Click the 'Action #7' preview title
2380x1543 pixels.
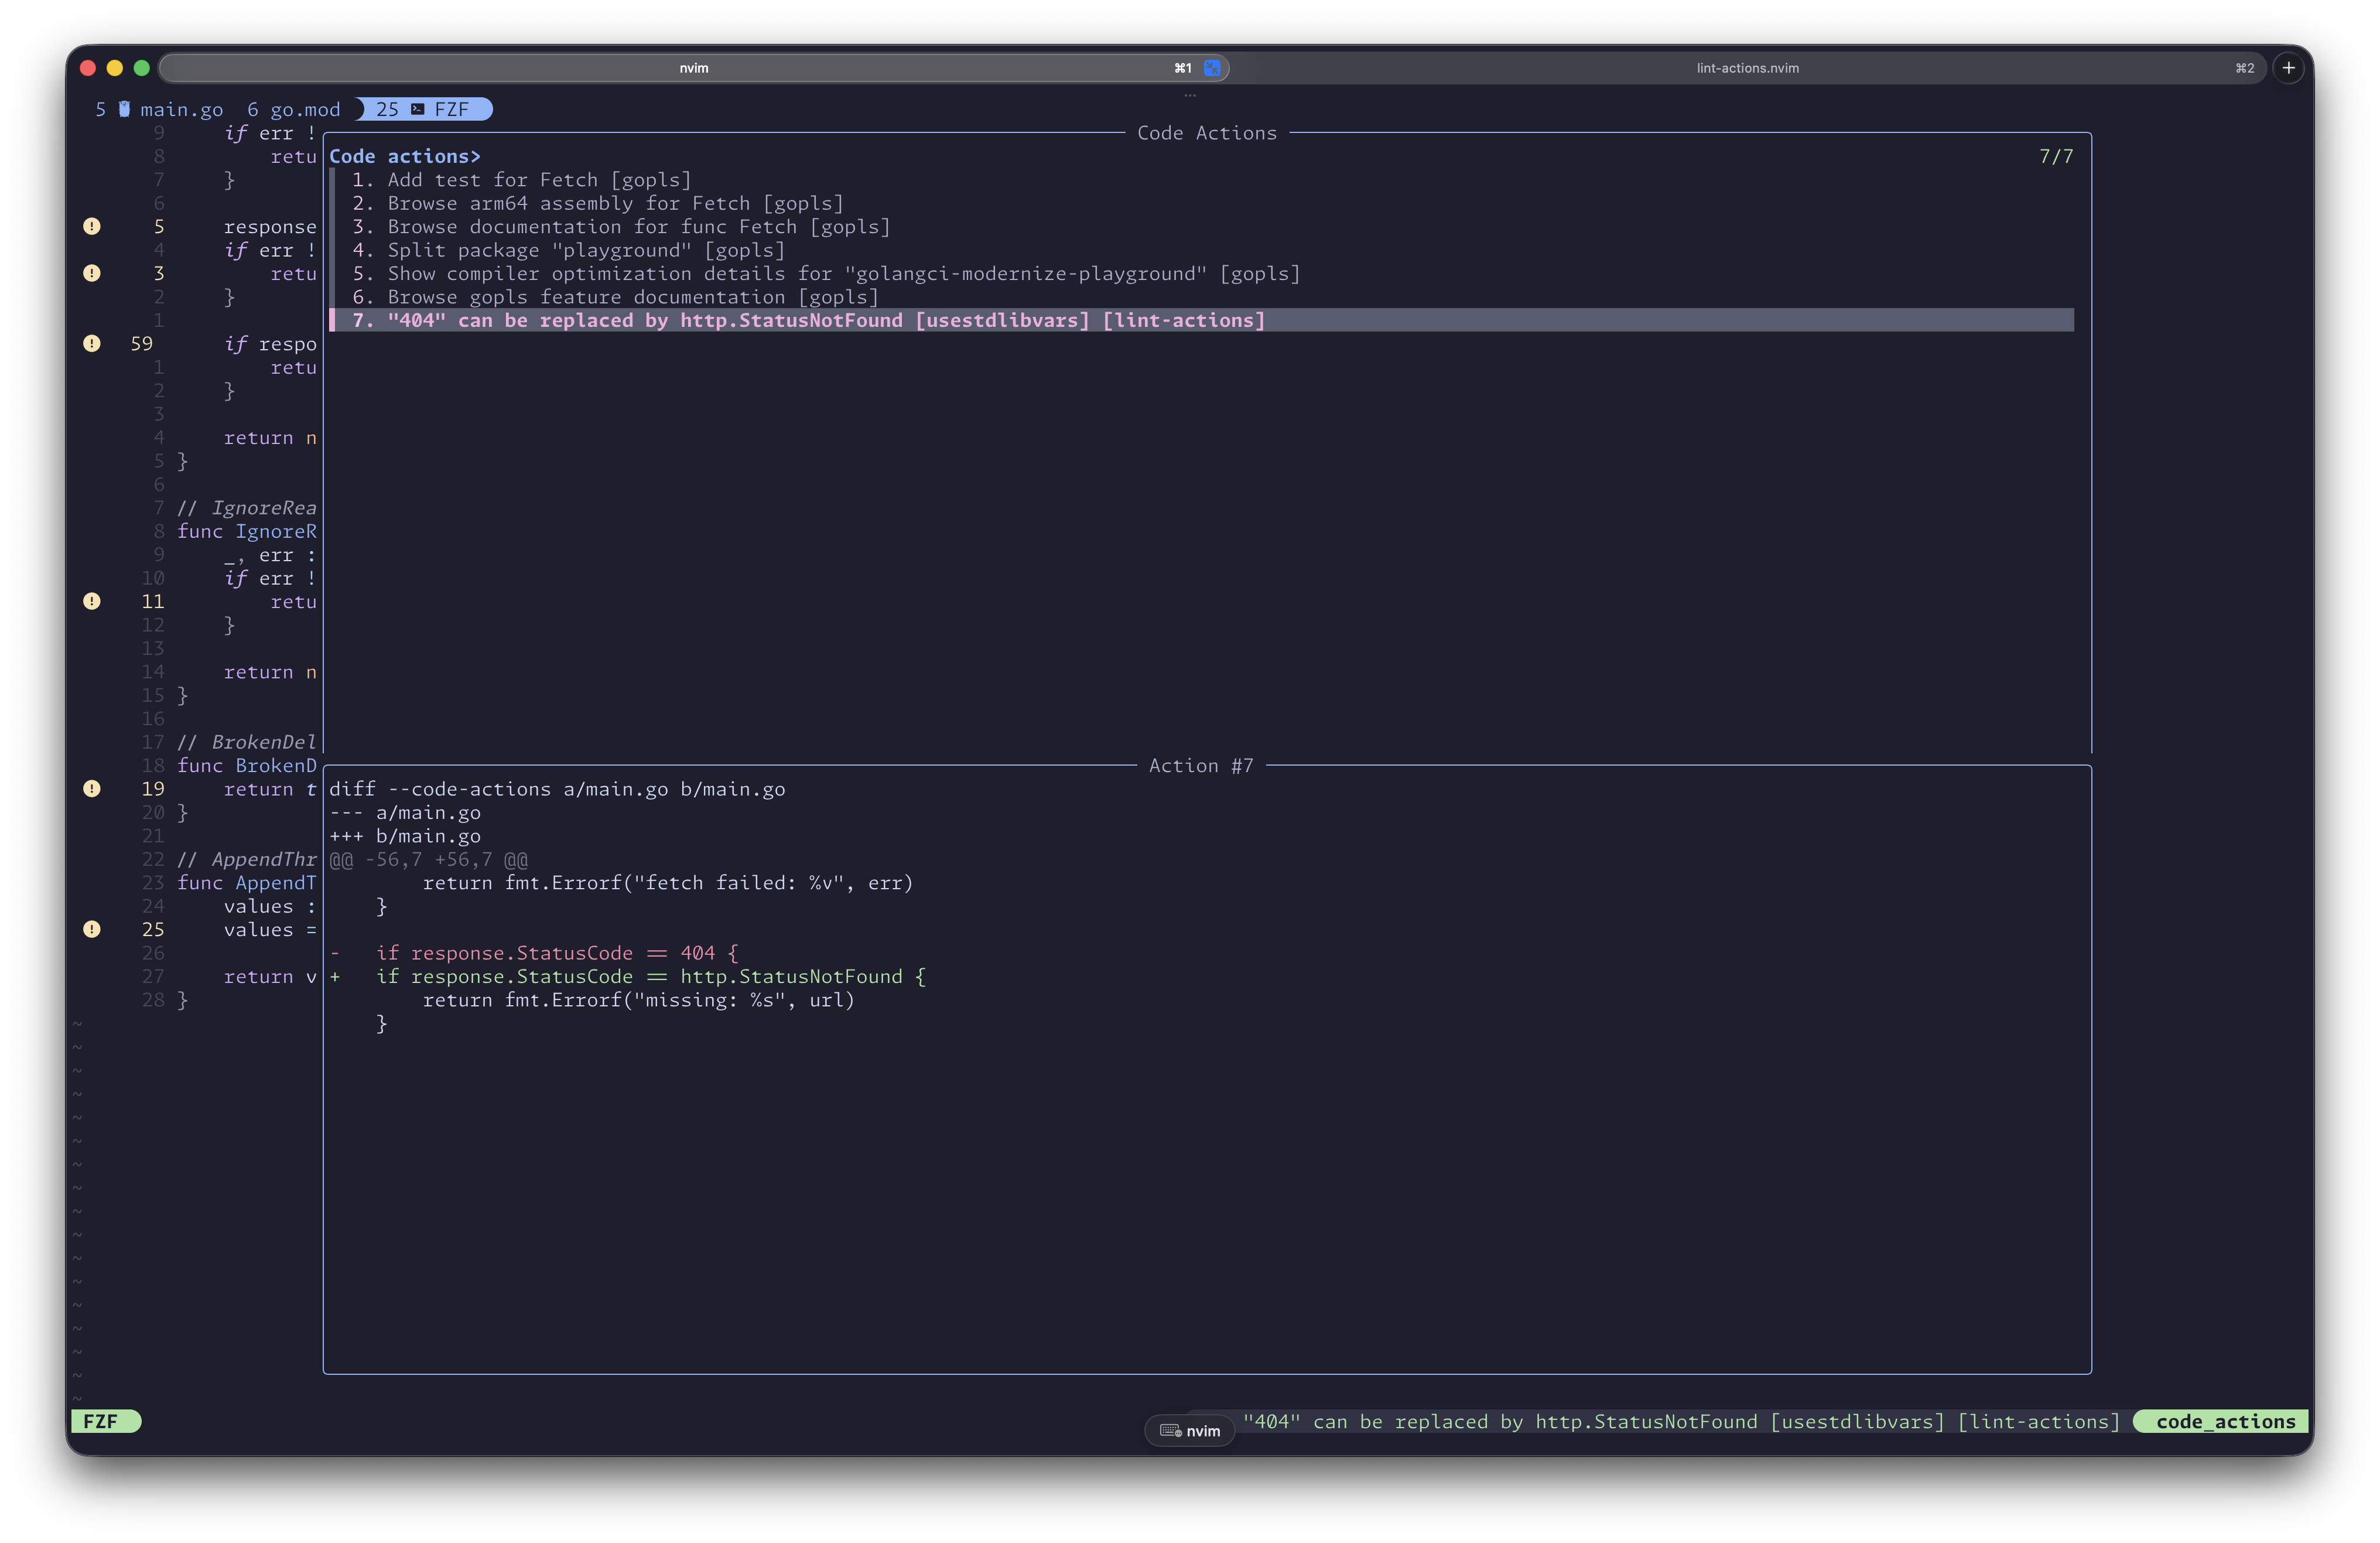coord(1200,766)
